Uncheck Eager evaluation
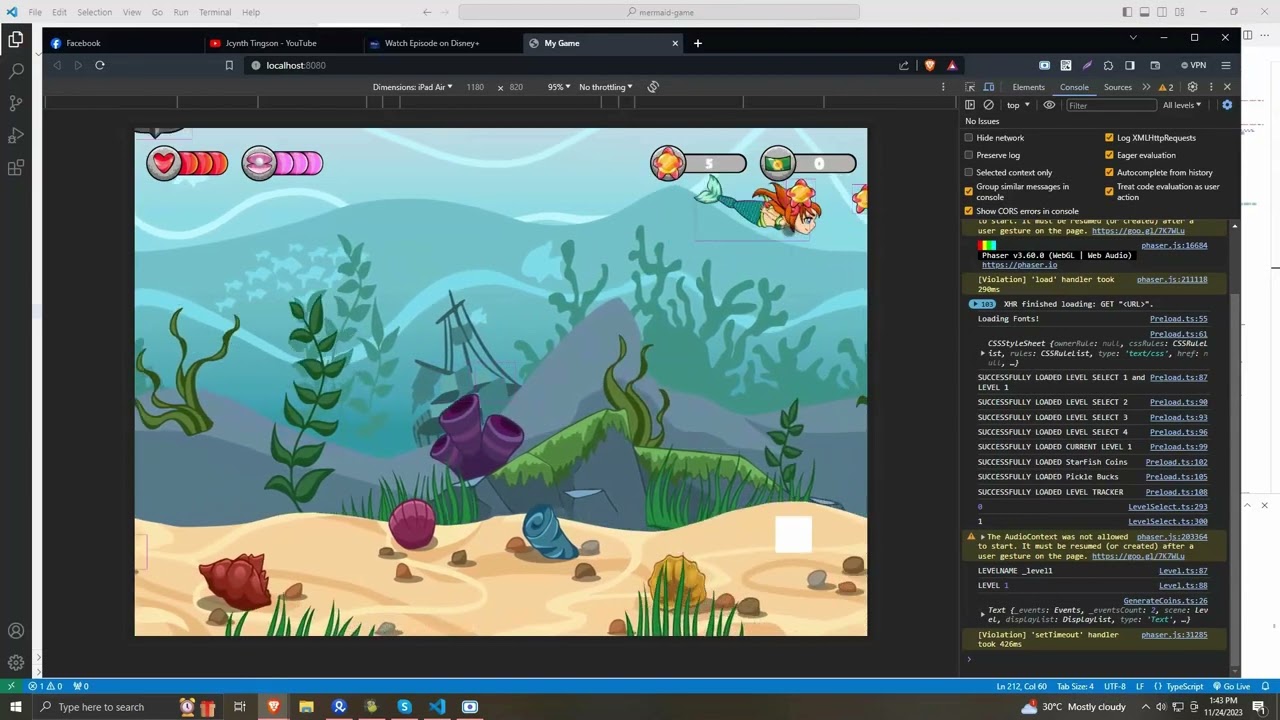Screen dimensions: 1280x720 (1109, 155)
